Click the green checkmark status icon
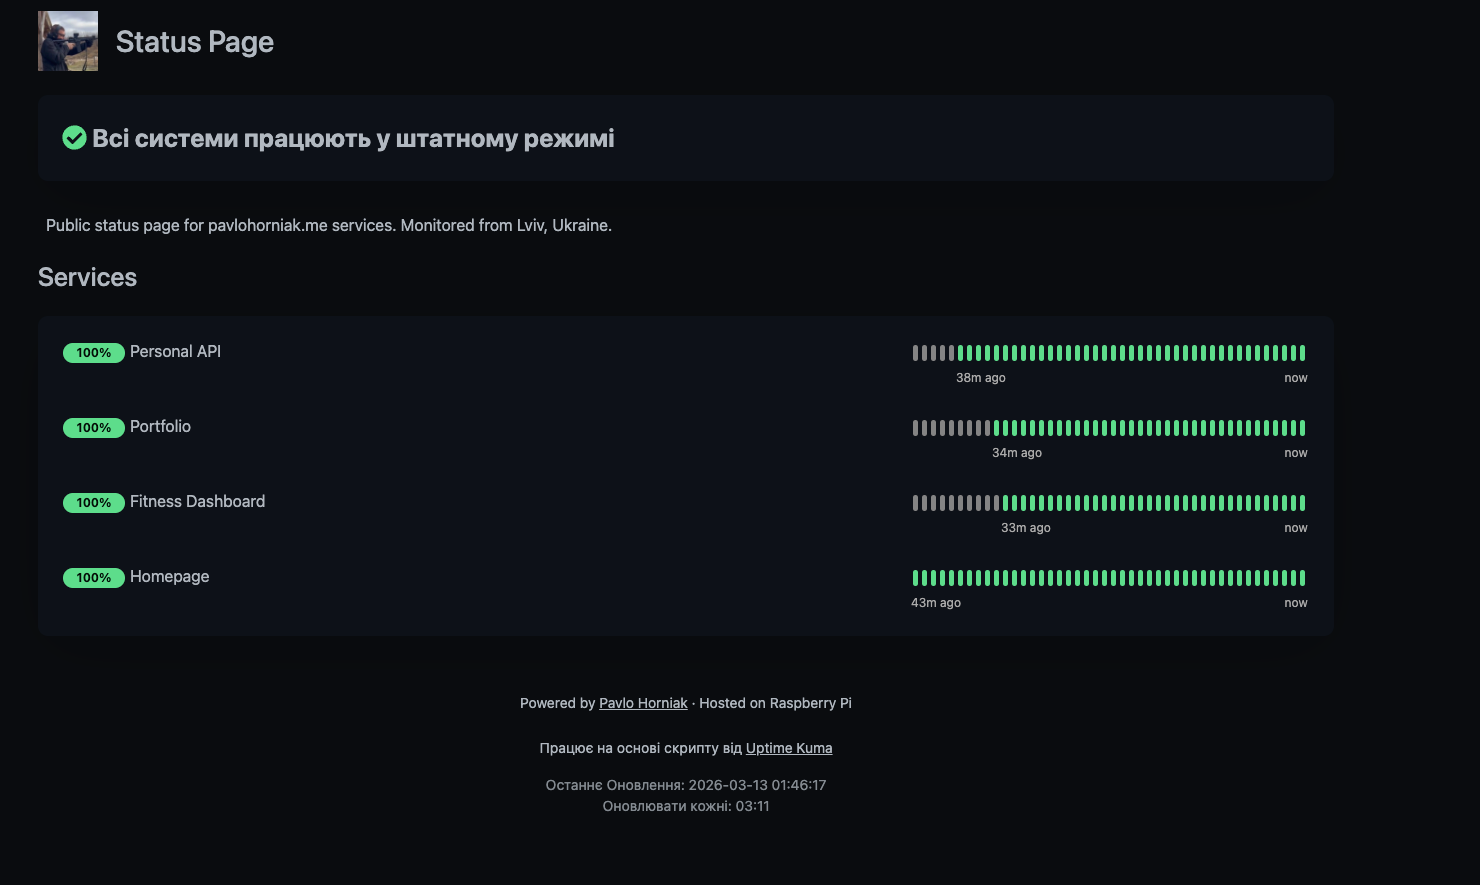The image size is (1480, 885). (74, 138)
